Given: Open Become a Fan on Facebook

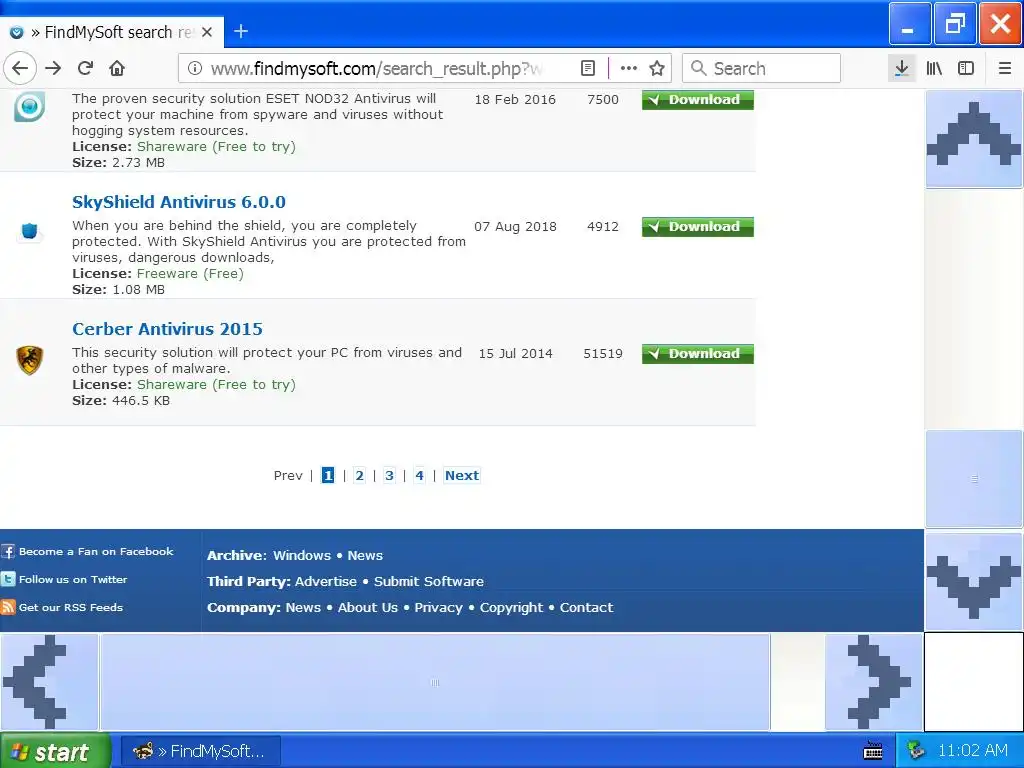Looking at the screenshot, I should tap(96, 552).
